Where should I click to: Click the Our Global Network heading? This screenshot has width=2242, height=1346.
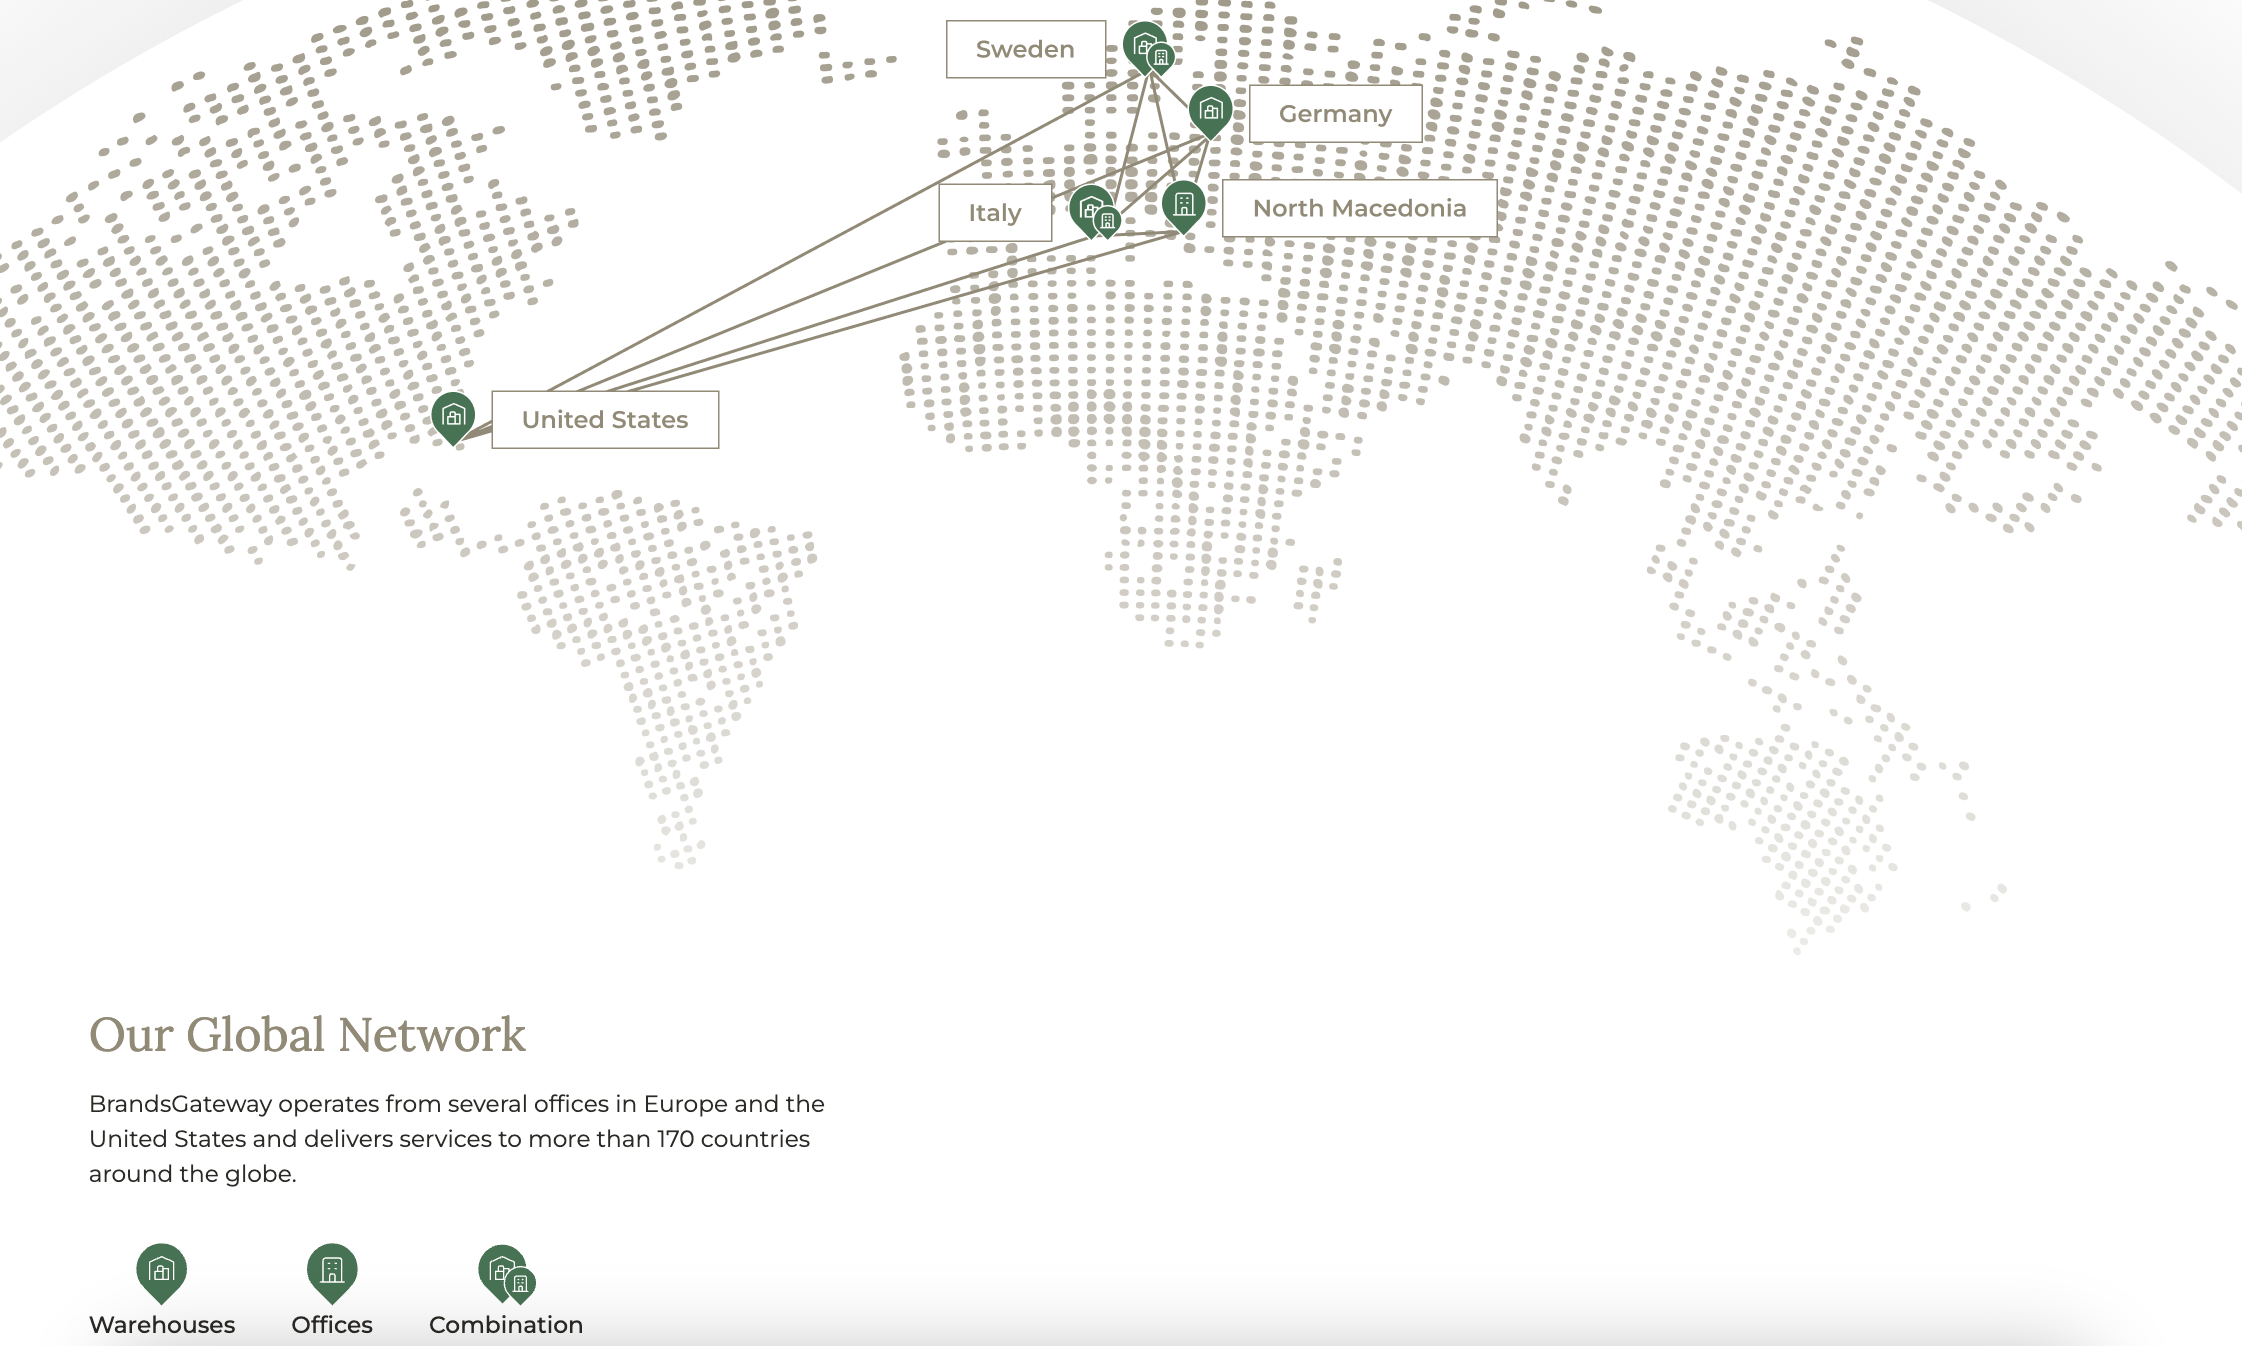pyautogui.click(x=307, y=1034)
